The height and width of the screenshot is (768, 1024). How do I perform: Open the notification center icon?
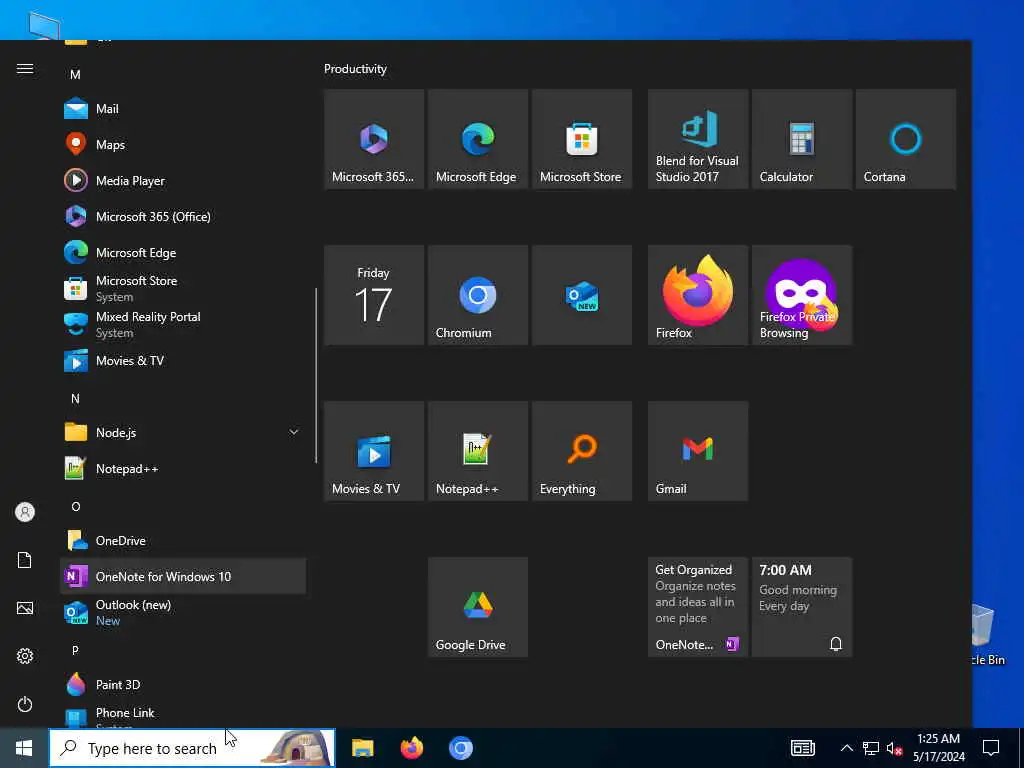(991, 748)
